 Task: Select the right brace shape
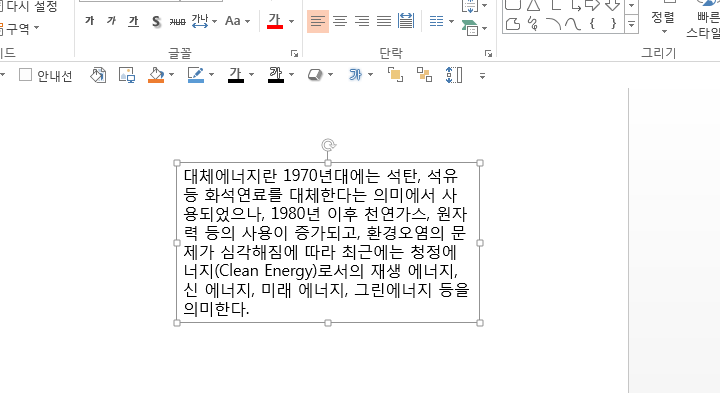pos(613,23)
